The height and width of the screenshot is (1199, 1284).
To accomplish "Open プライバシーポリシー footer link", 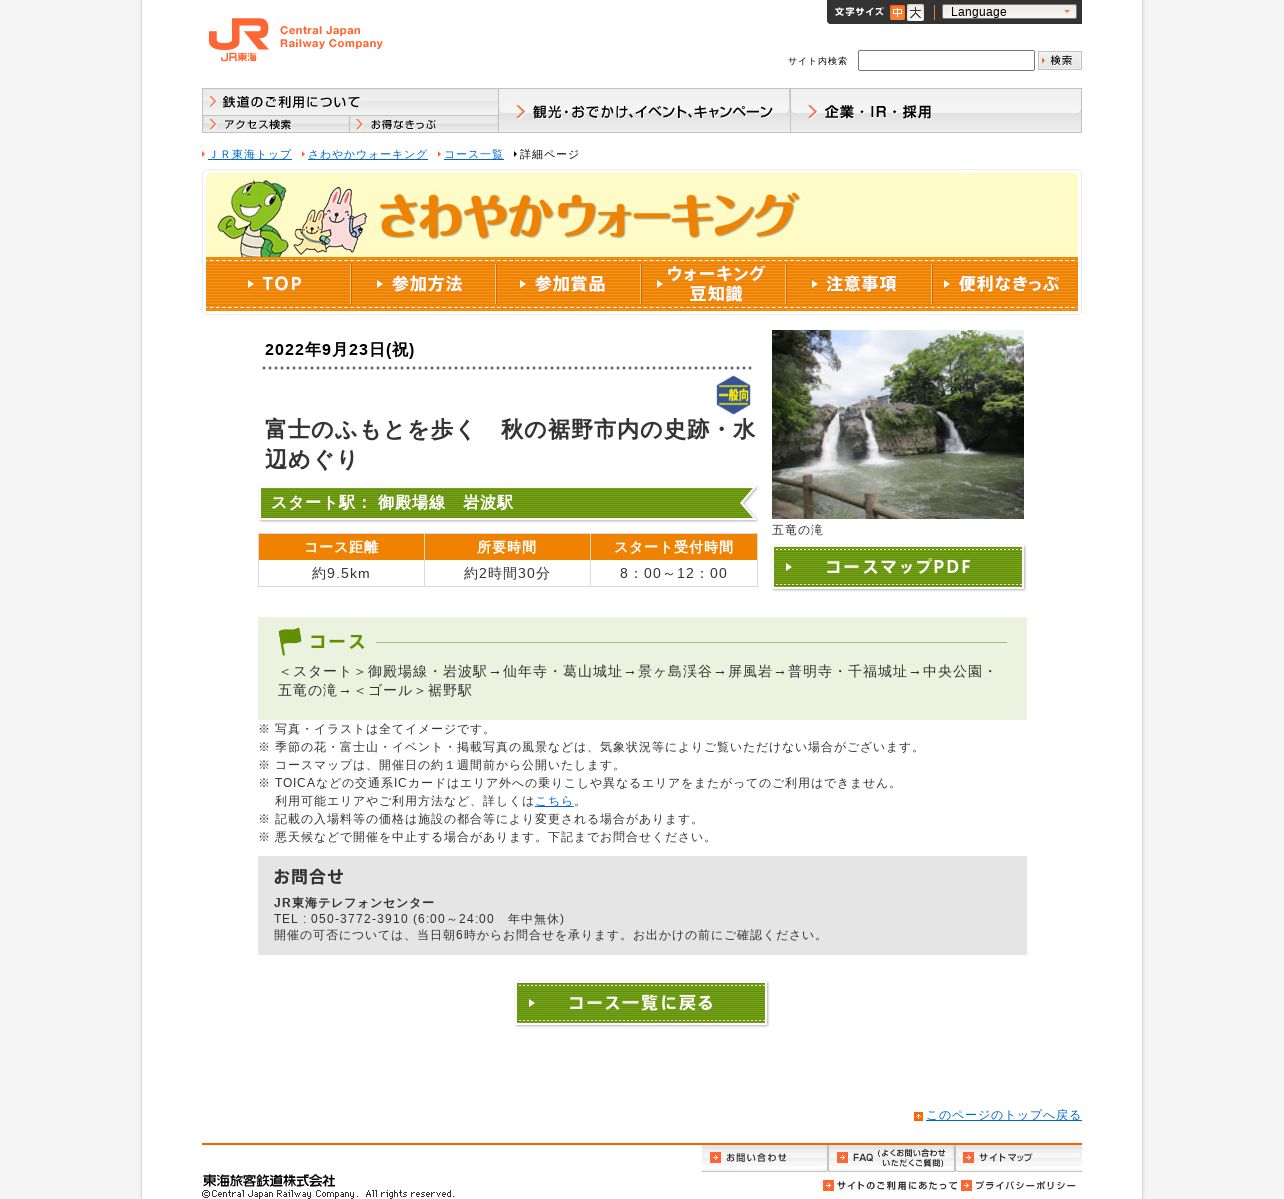I will [1019, 1186].
